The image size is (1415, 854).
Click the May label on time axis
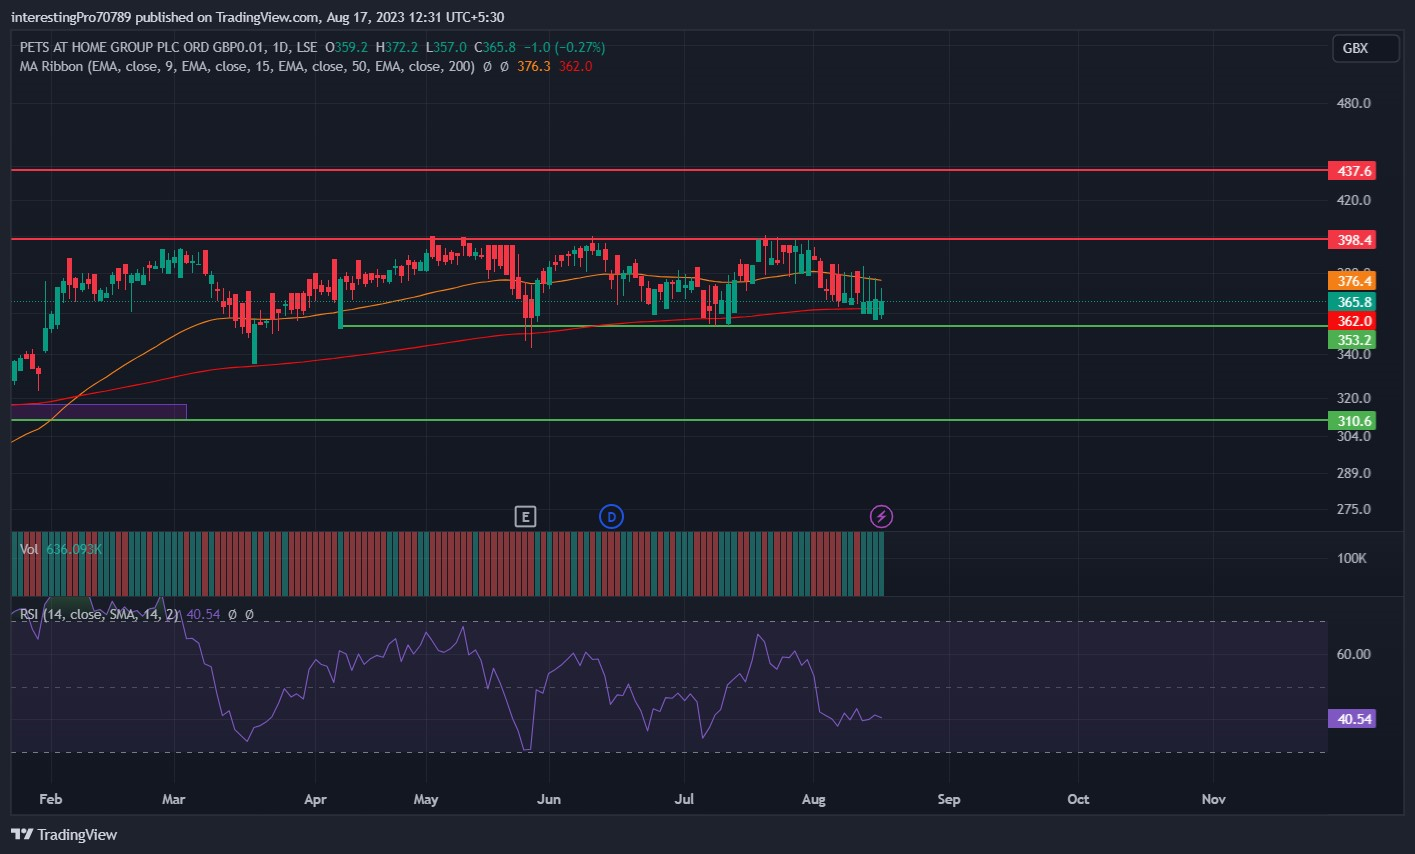tap(426, 799)
